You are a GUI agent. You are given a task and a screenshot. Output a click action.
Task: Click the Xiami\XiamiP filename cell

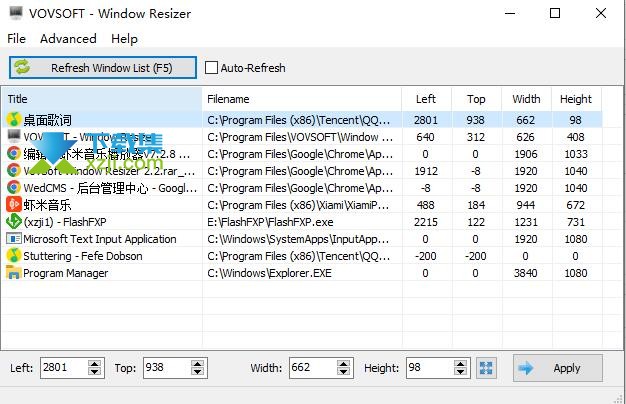(x=298, y=205)
